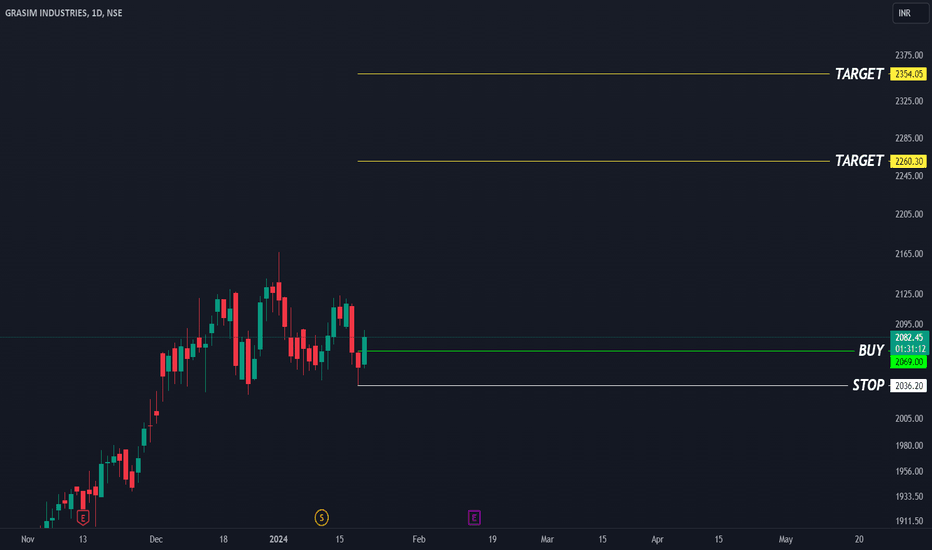Select the upper TARGET label at 2354.05
Screen dimensions: 932x550
point(859,74)
